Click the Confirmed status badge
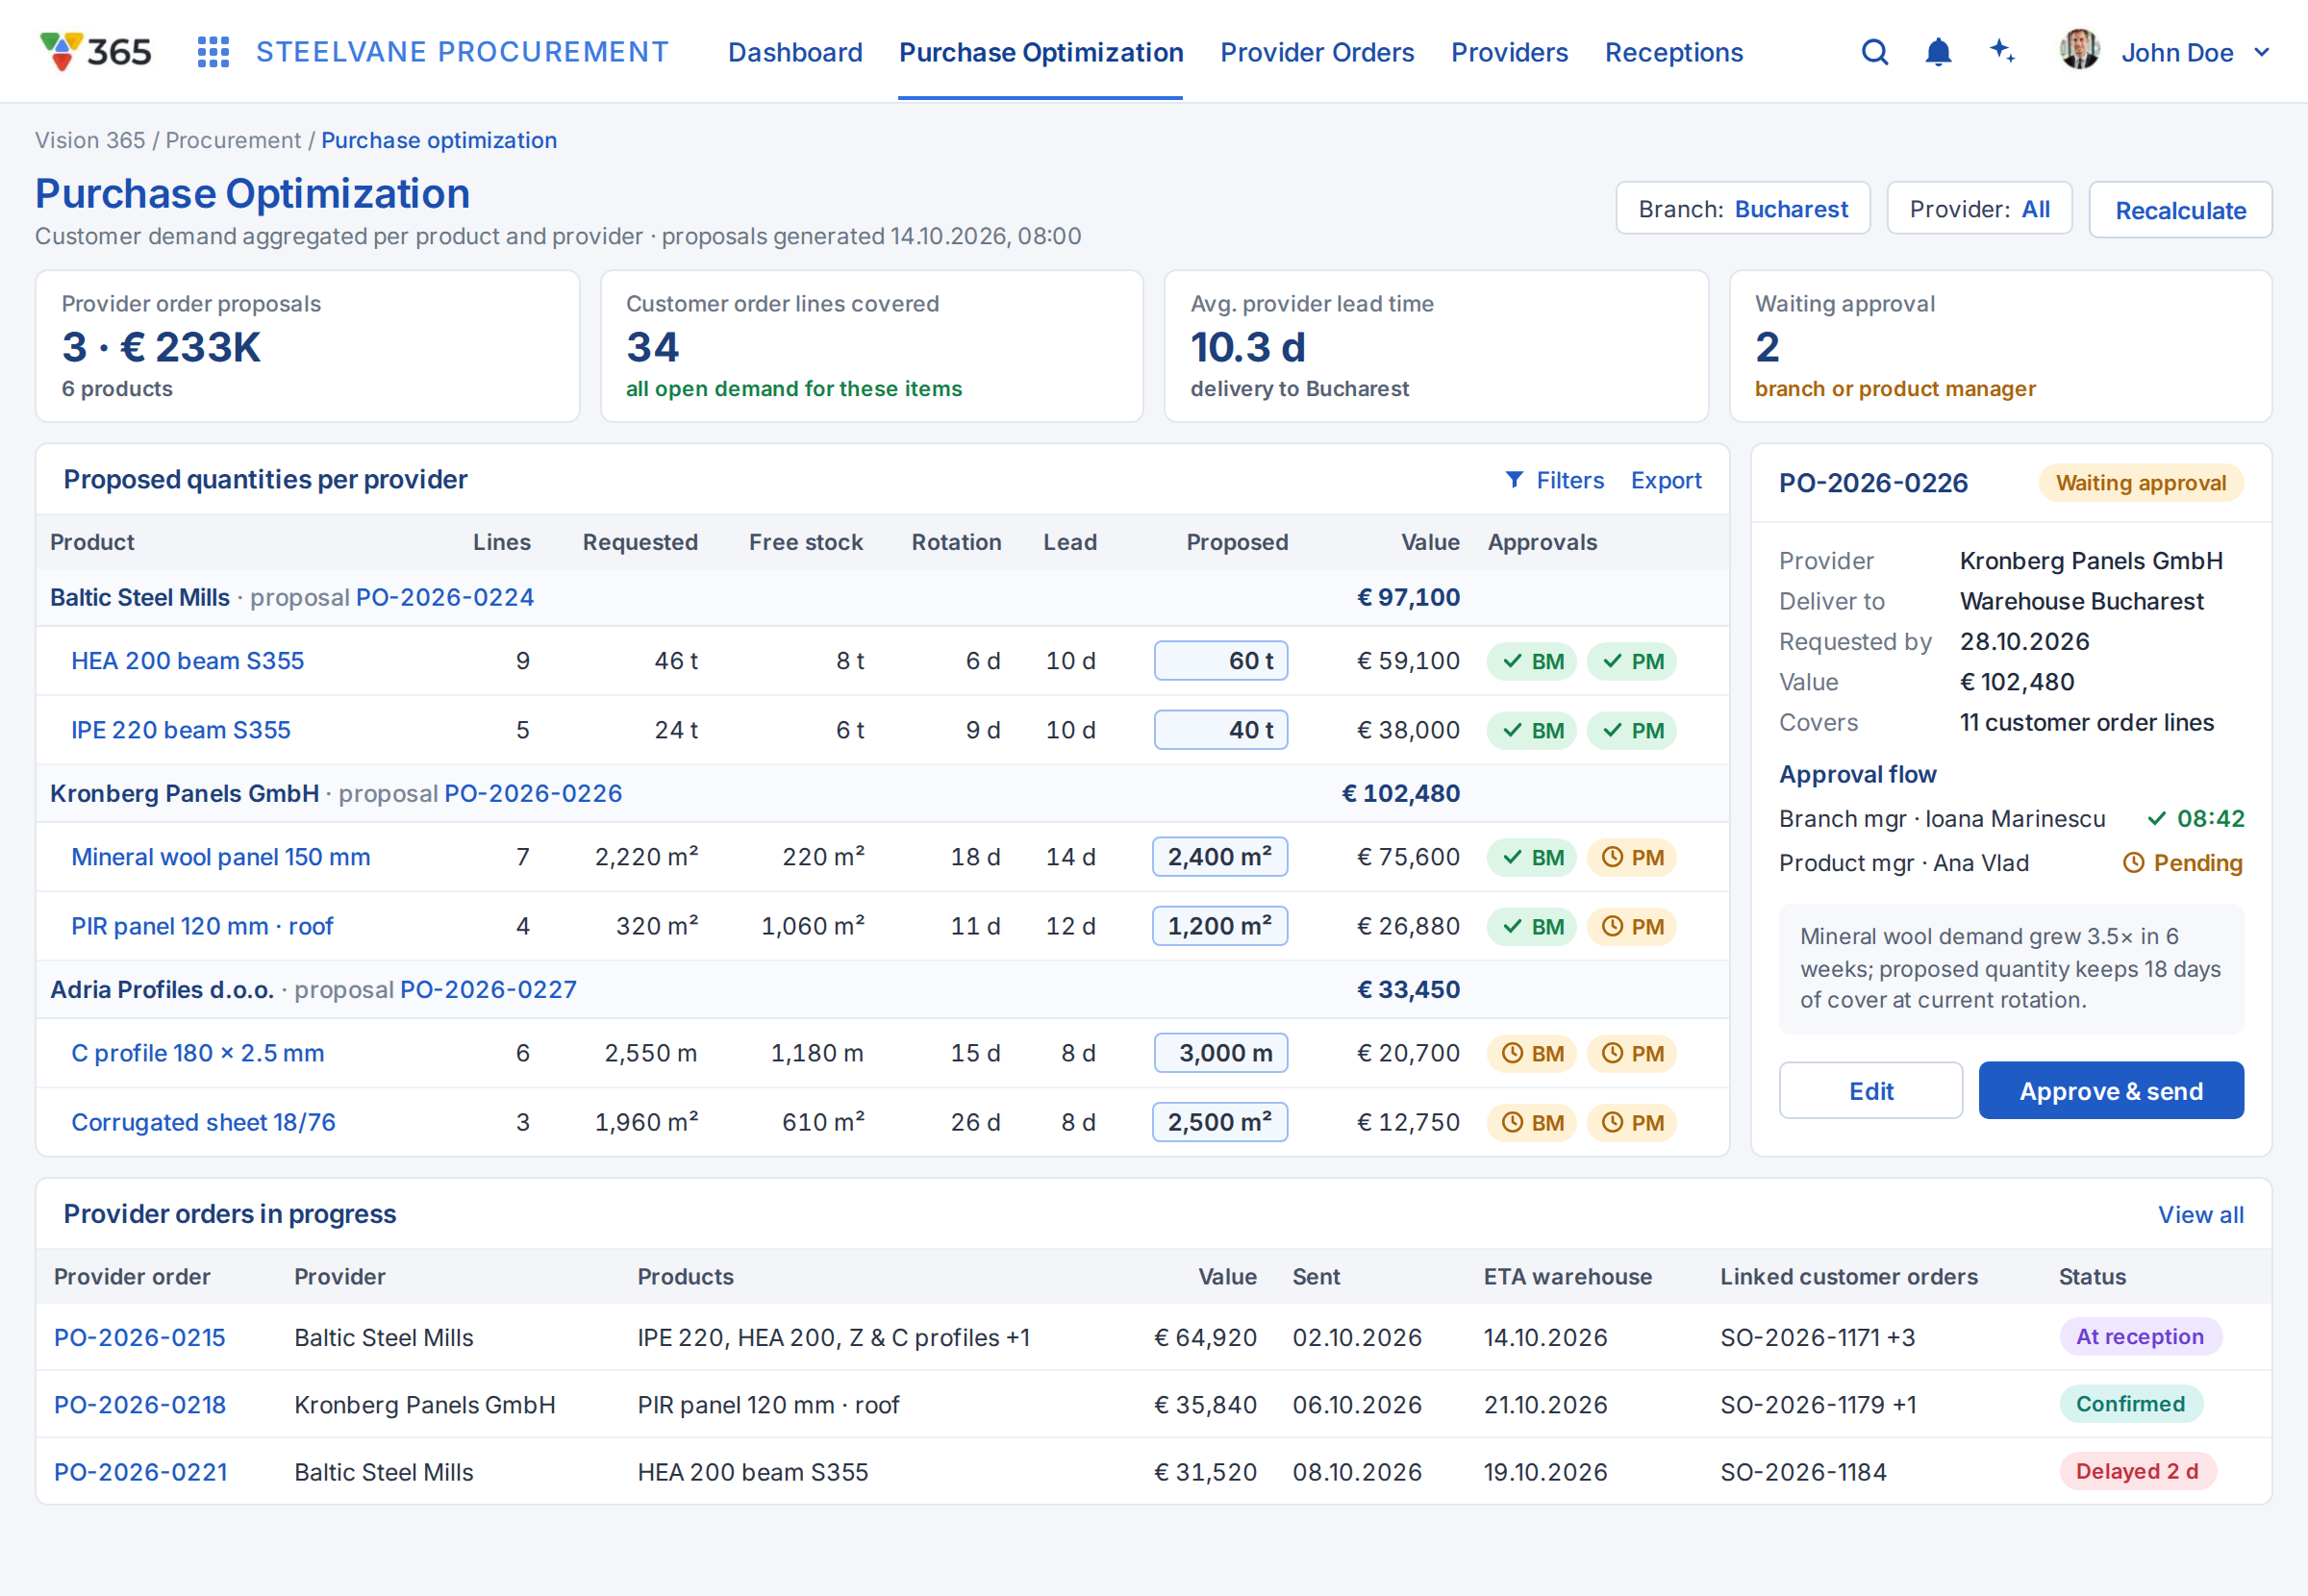Viewport: 2308px width, 1596px height. click(2131, 1404)
